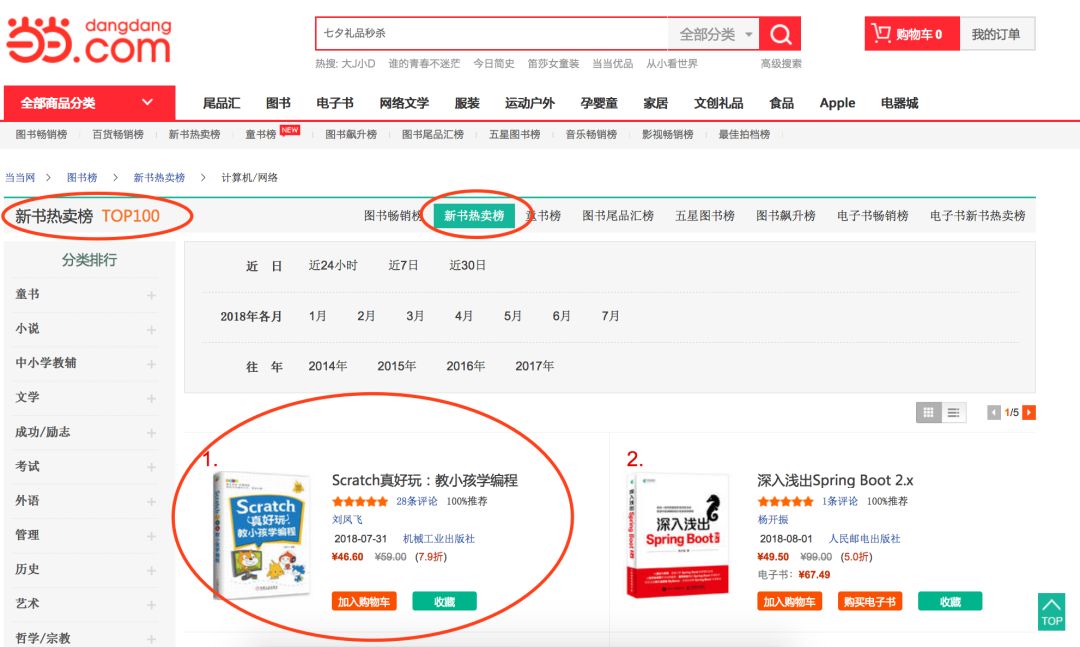The width and height of the screenshot is (1080, 647).
Task: Expand the 中小学教辅 category plus
Action: (x=151, y=364)
